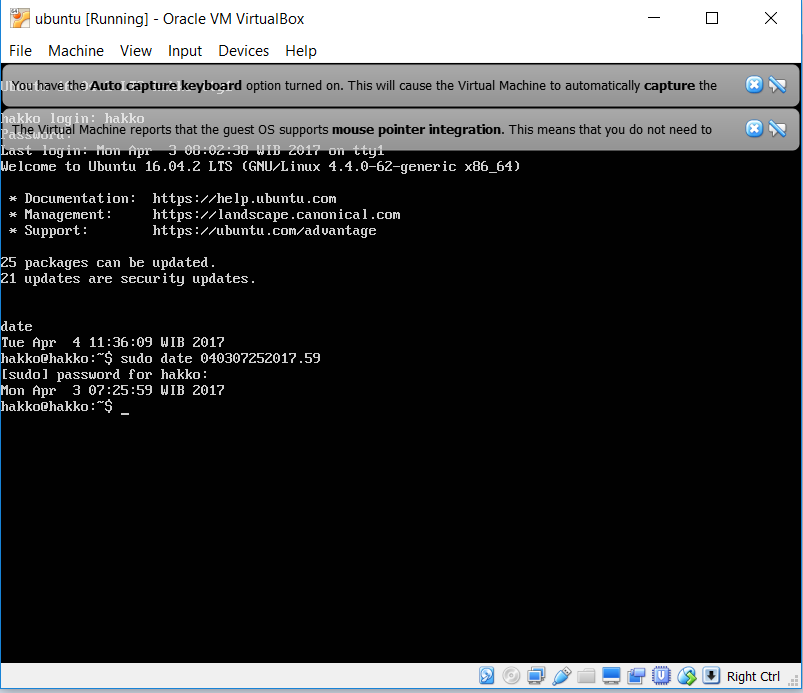This screenshot has width=803, height=693.
Task: Maximize the VirtualBox window
Action: click(x=712, y=18)
